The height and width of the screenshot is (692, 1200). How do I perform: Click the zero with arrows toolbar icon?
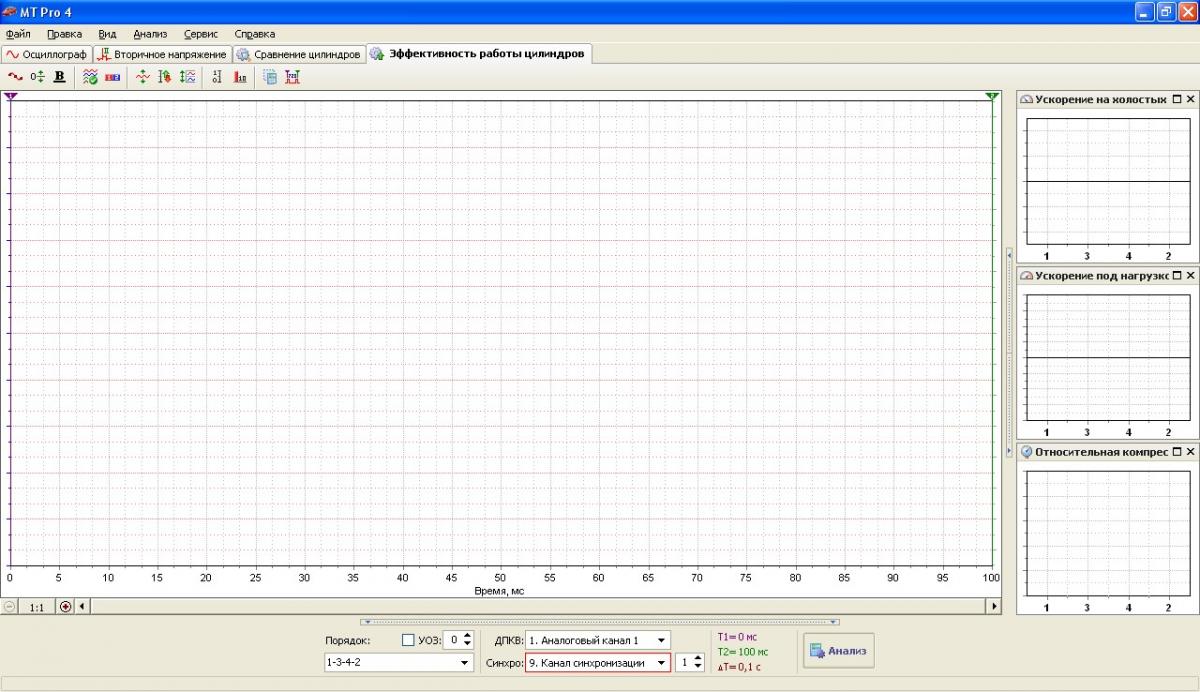click(37, 76)
